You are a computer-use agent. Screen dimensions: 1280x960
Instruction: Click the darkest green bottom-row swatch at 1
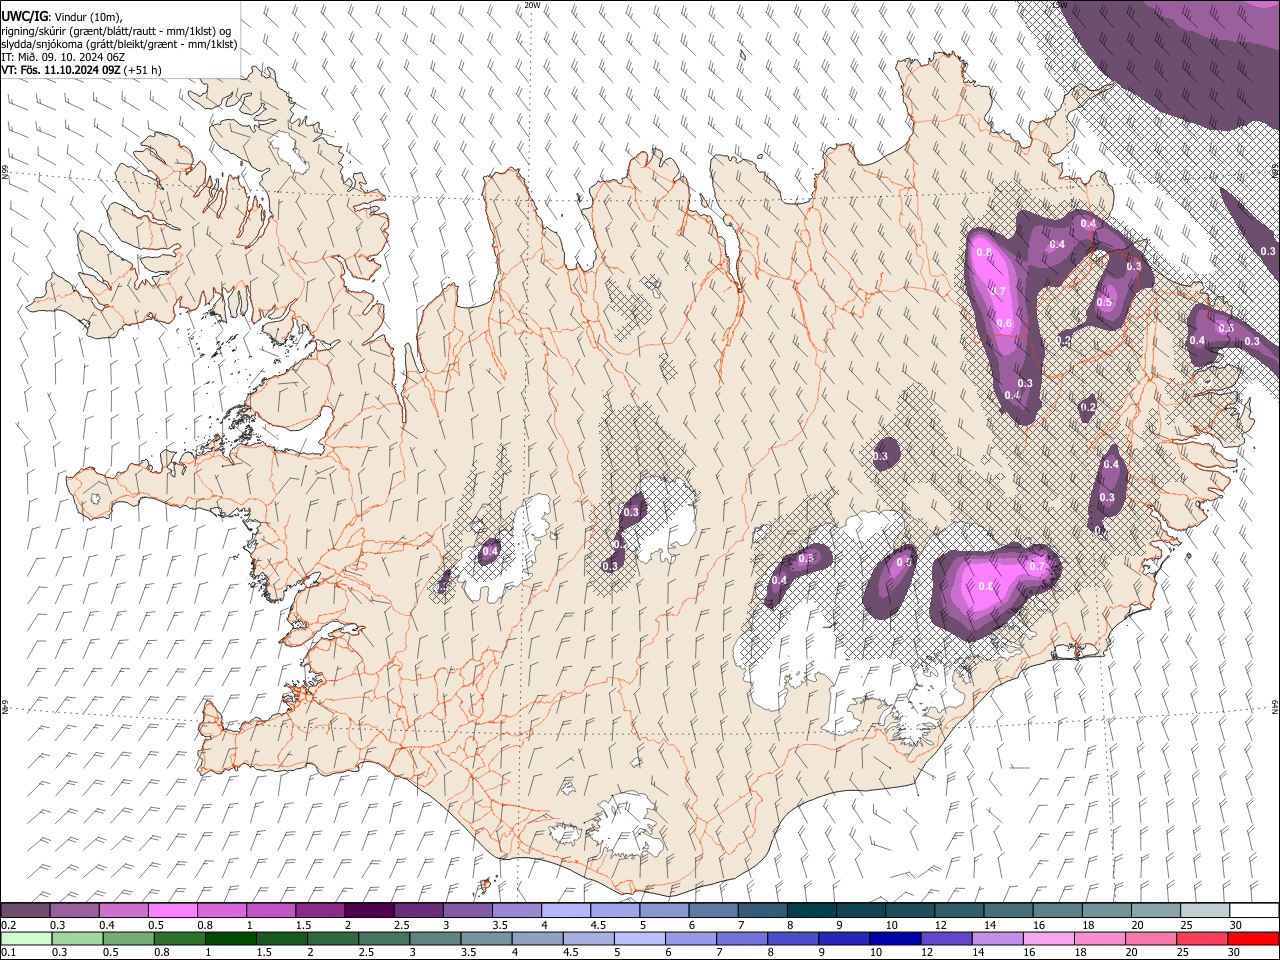pyautogui.click(x=230, y=938)
